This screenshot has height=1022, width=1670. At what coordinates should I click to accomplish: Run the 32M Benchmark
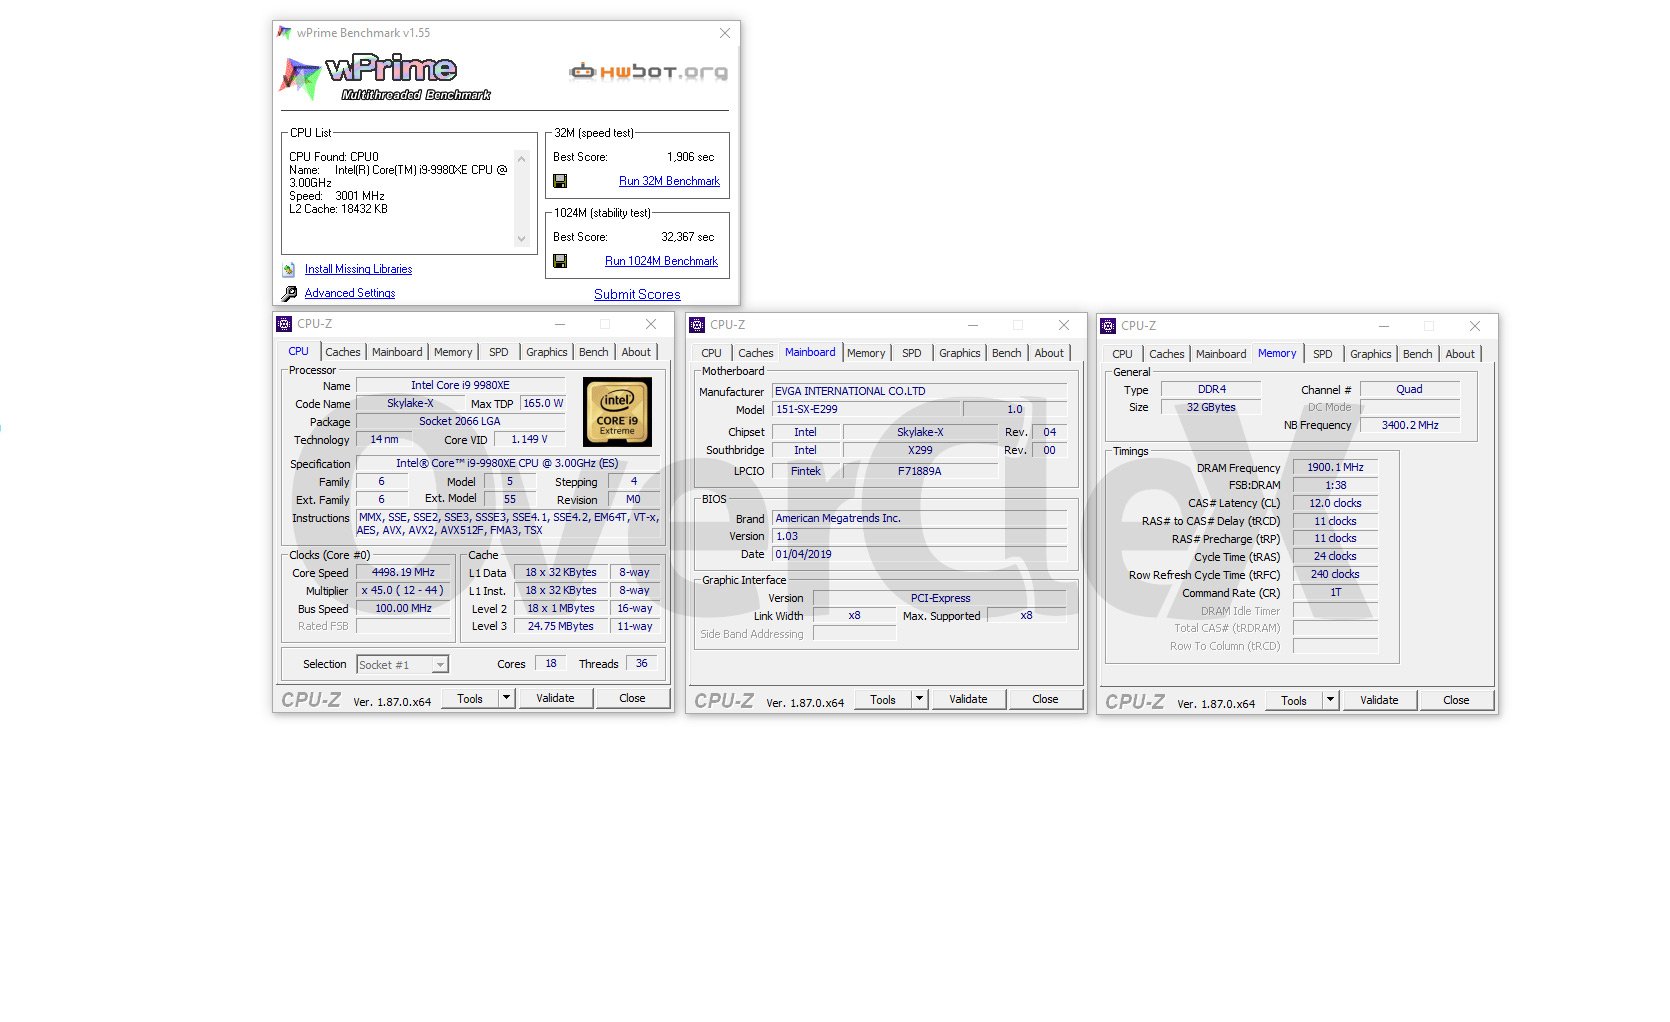(x=669, y=181)
